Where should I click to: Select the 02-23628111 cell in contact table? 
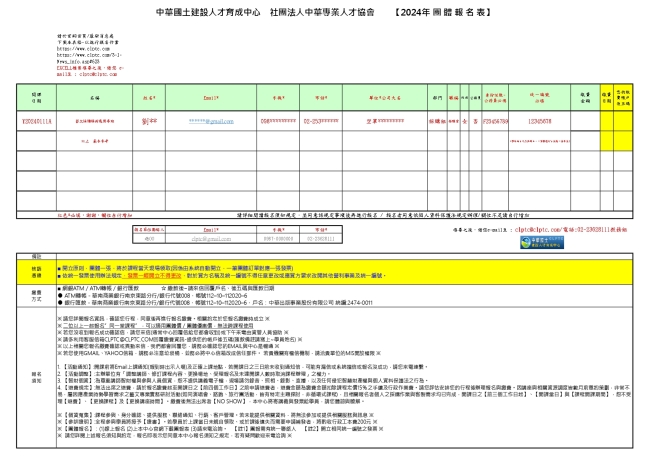tap(321, 239)
